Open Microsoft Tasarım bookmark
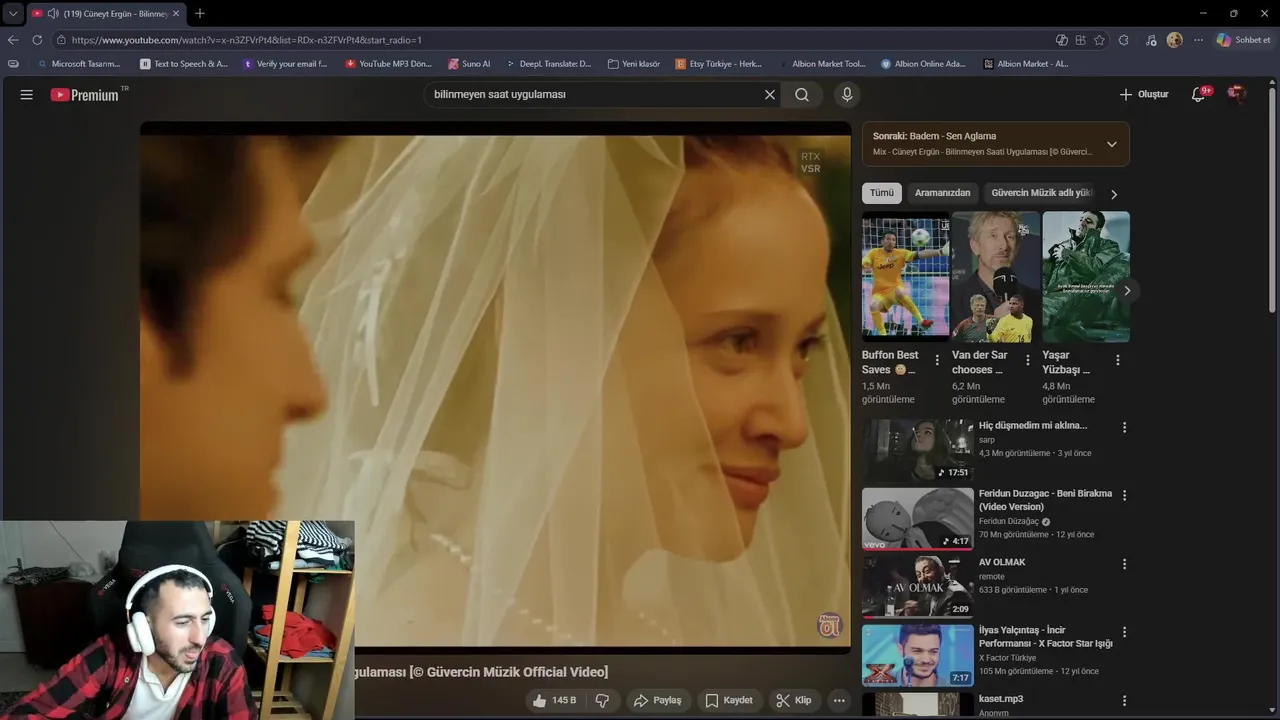The height and width of the screenshot is (720, 1280). pyautogui.click(x=79, y=64)
